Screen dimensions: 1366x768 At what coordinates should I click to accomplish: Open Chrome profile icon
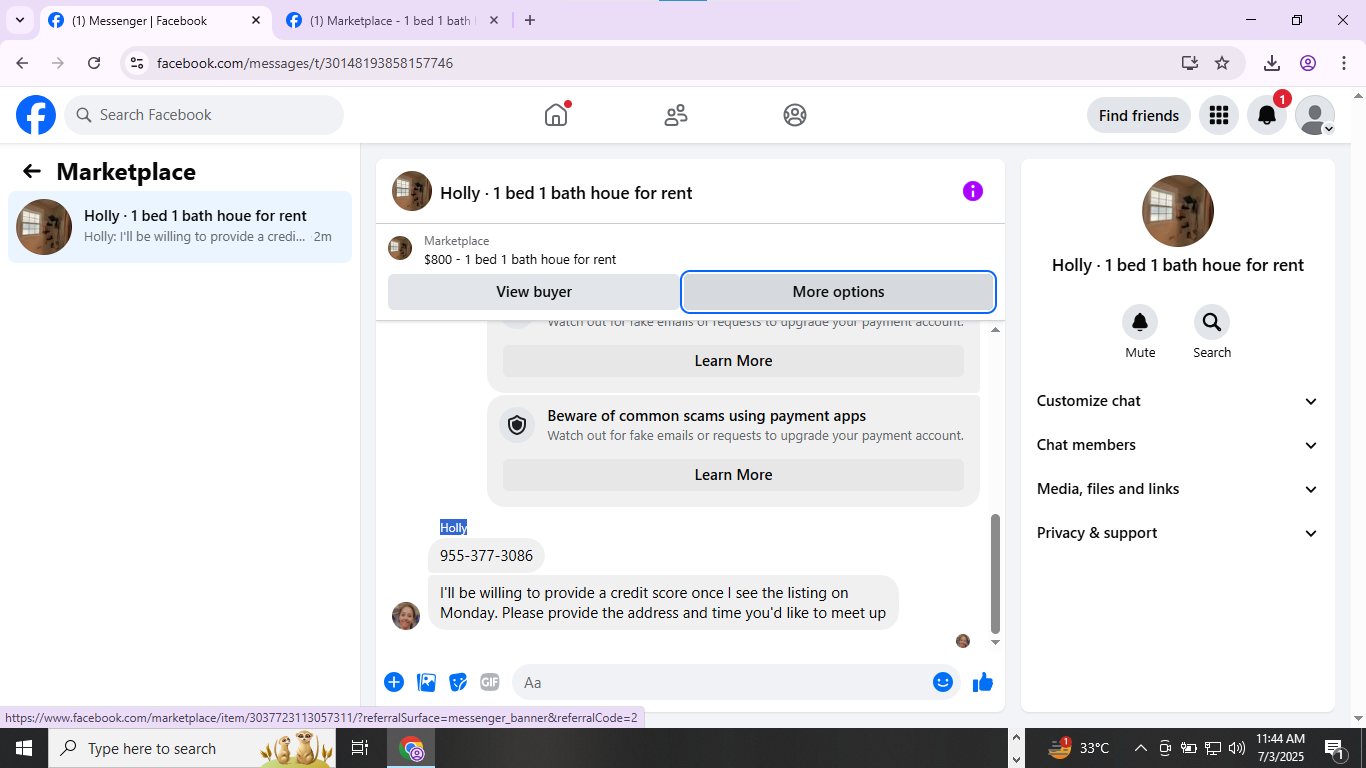tap(1308, 63)
